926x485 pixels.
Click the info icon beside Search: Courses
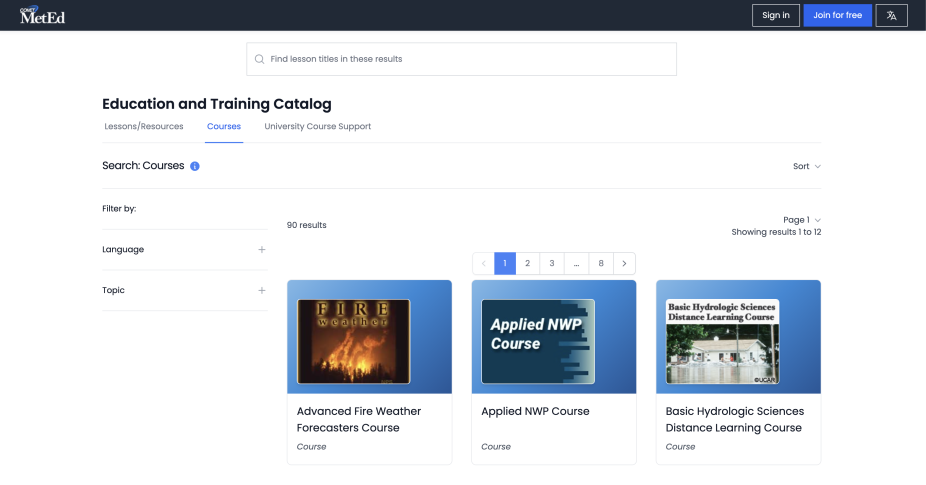tap(195, 166)
